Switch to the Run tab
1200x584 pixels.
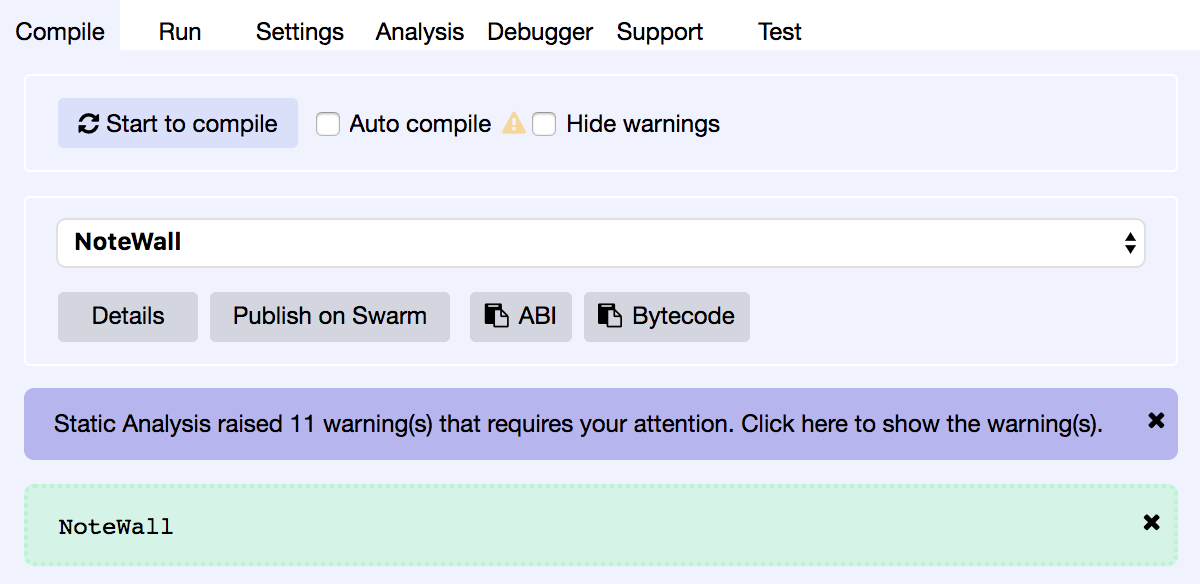click(x=180, y=32)
